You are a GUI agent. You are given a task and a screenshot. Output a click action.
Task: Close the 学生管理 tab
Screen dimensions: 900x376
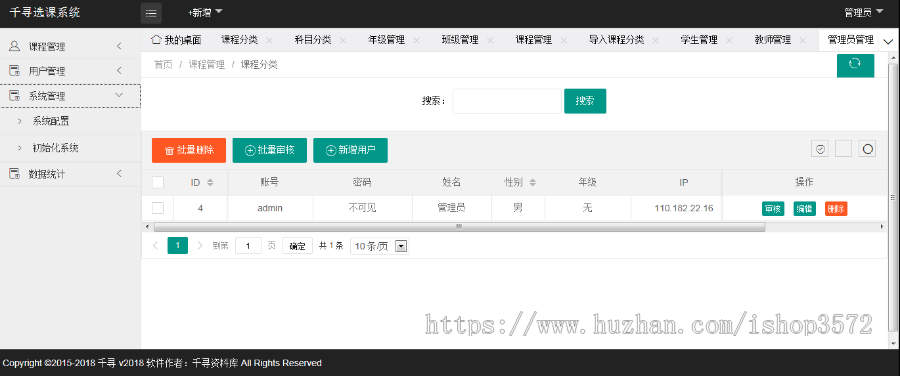click(729, 40)
